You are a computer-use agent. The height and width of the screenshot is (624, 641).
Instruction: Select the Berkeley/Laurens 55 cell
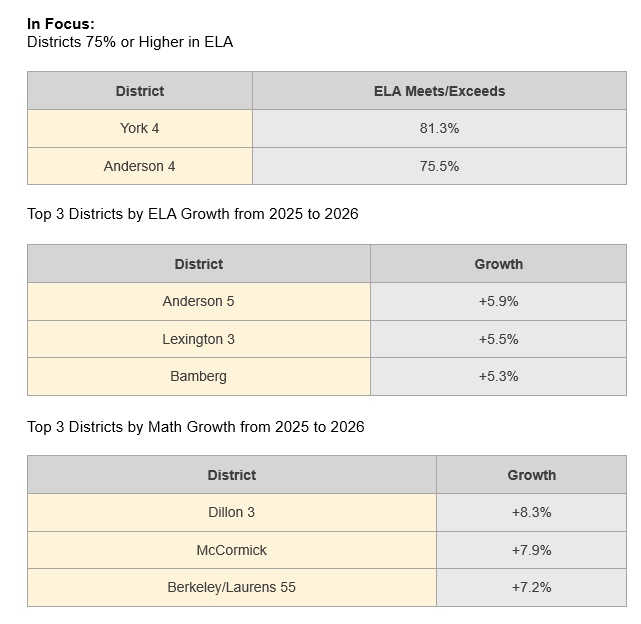[232, 587]
